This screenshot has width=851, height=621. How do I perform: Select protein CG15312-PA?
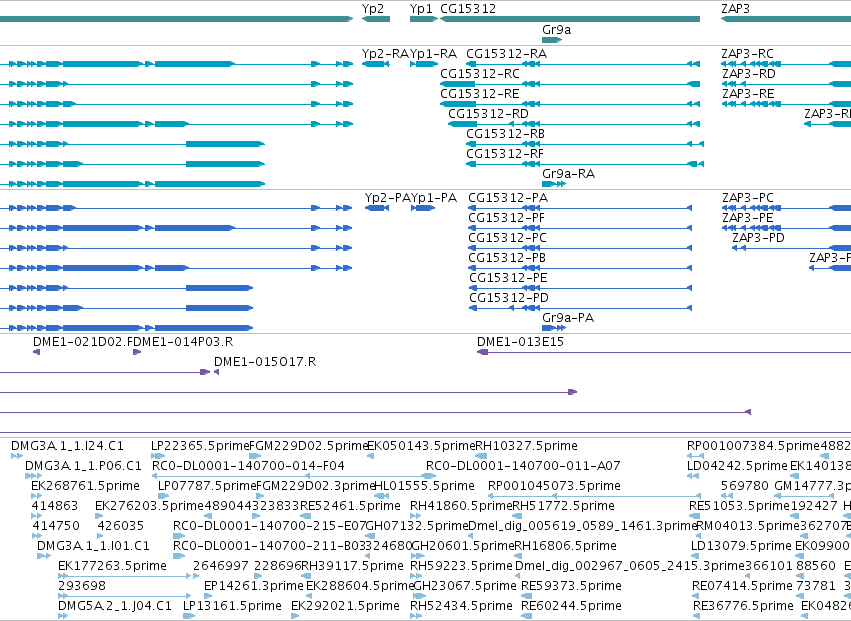point(508,198)
